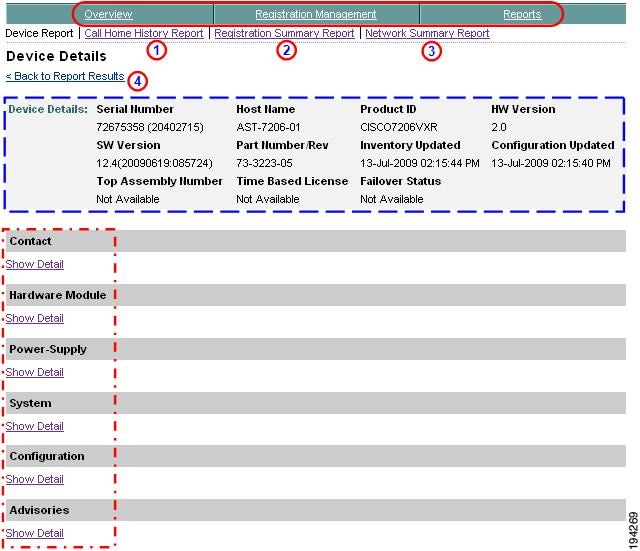Viewport: 640px width, 551px height.
Task: Click host name AST-7206-01
Action: [268, 127]
